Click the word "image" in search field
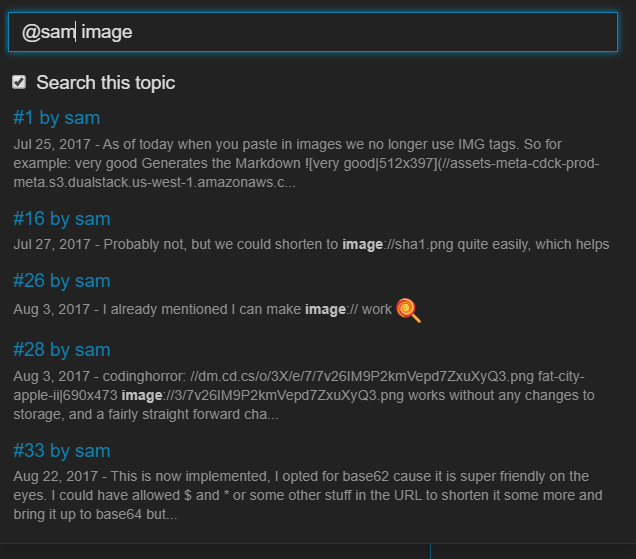The height and width of the screenshot is (559, 636). pos(107,32)
